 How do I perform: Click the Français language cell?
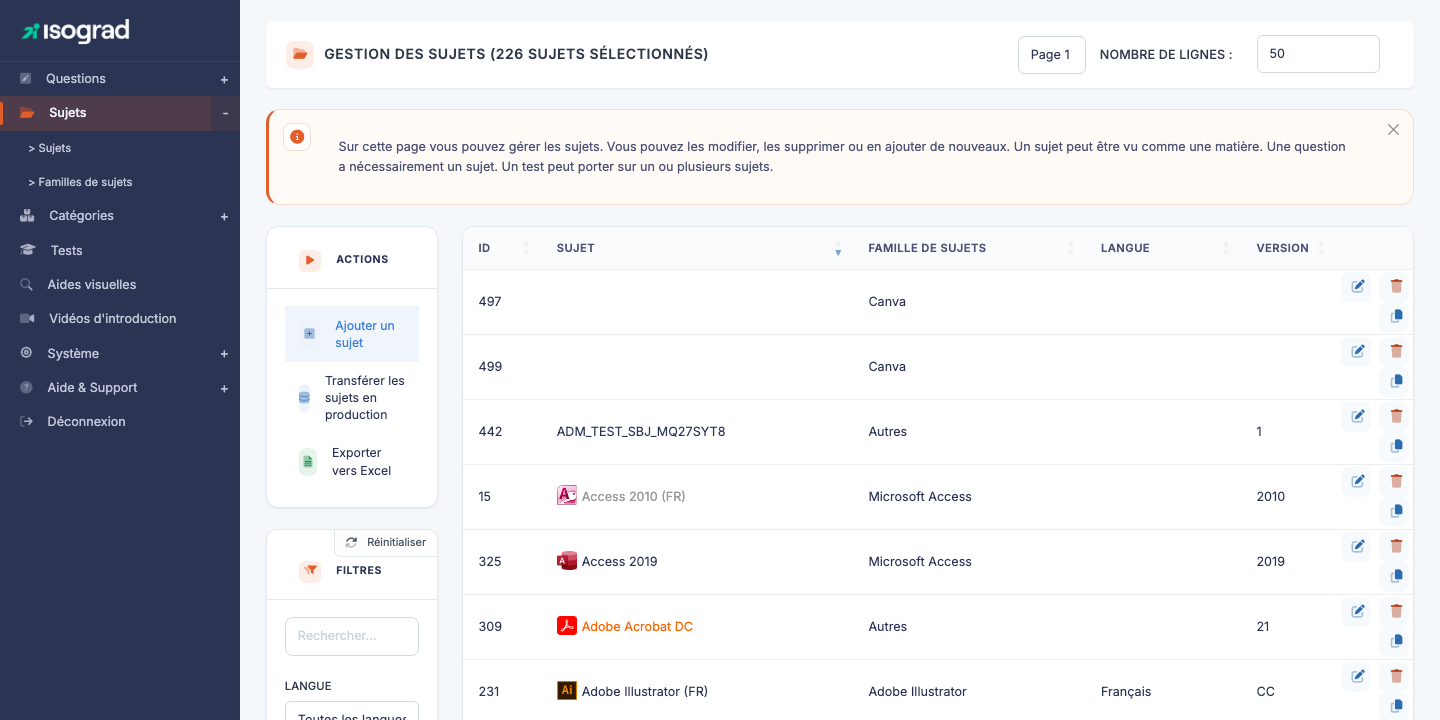(x=1126, y=691)
